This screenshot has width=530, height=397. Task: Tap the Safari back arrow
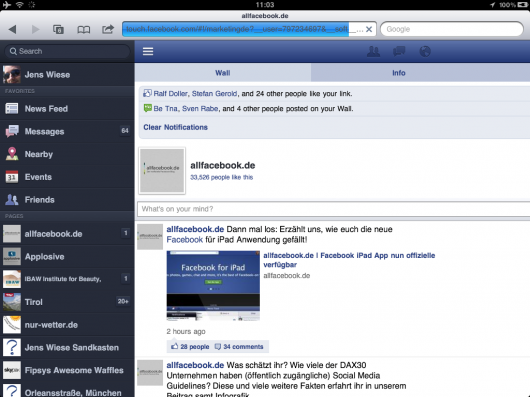tap(13, 29)
